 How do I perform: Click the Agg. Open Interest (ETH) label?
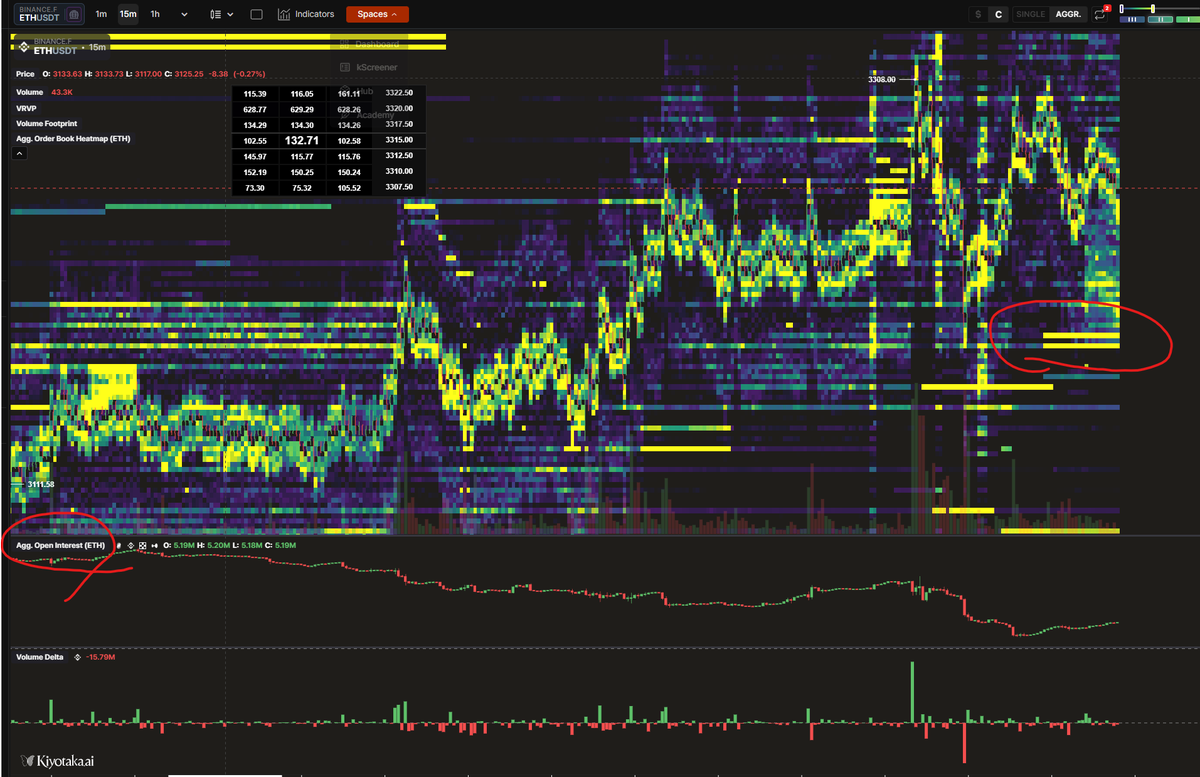pos(60,545)
